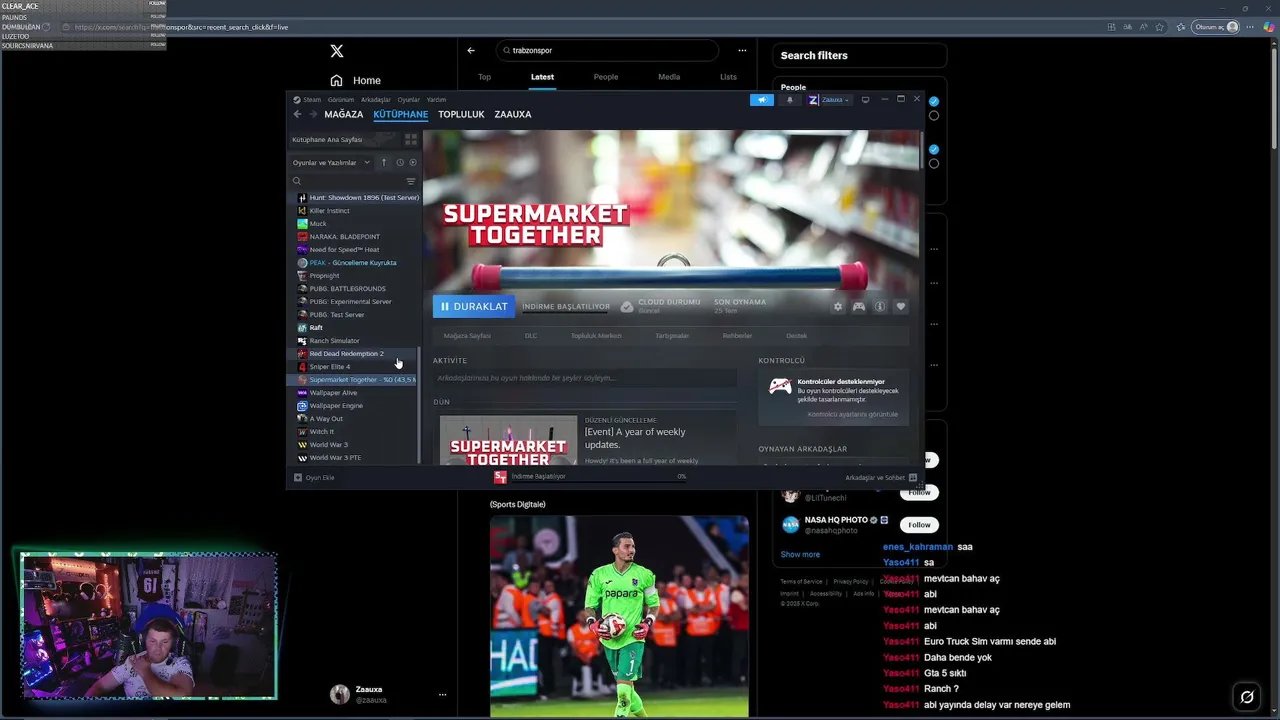Image resolution: width=1280 pixels, height=720 pixels.
Task: Open Arkadaşlar ve Sohbet chat icon
Action: click(912, 478)
